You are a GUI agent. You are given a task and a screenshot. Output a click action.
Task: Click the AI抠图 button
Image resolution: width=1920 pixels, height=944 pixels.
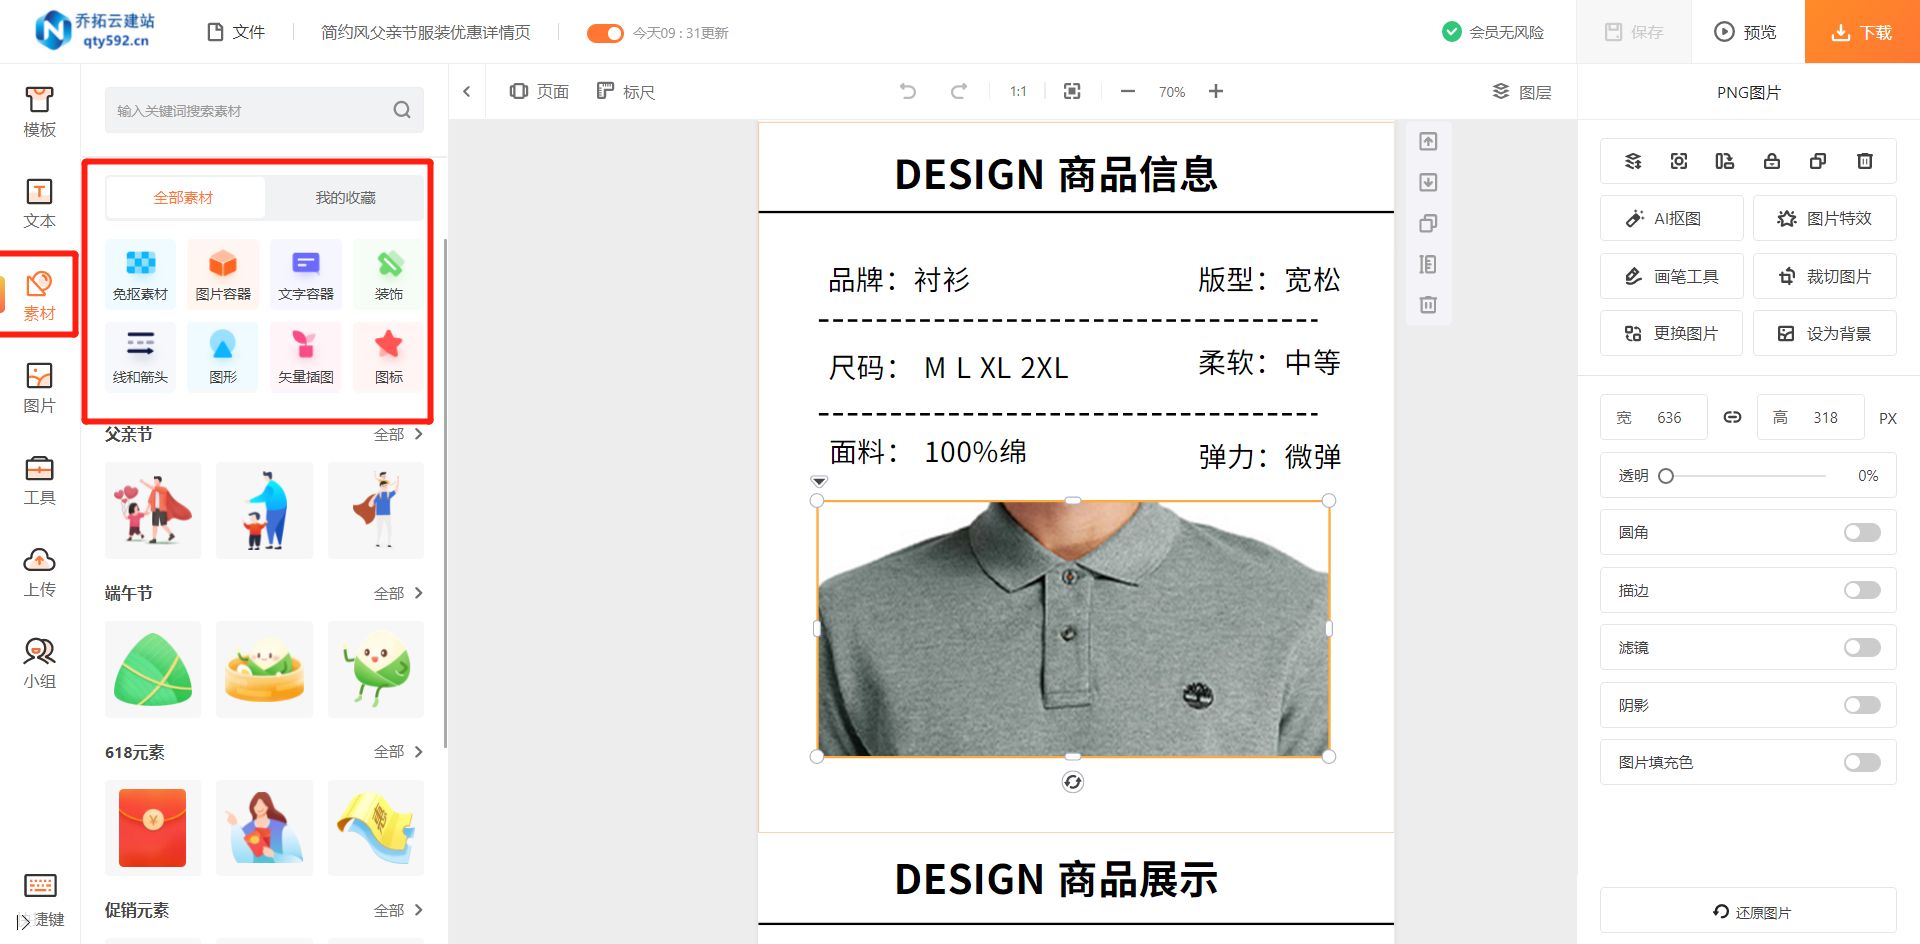[x=1671, y=218]
